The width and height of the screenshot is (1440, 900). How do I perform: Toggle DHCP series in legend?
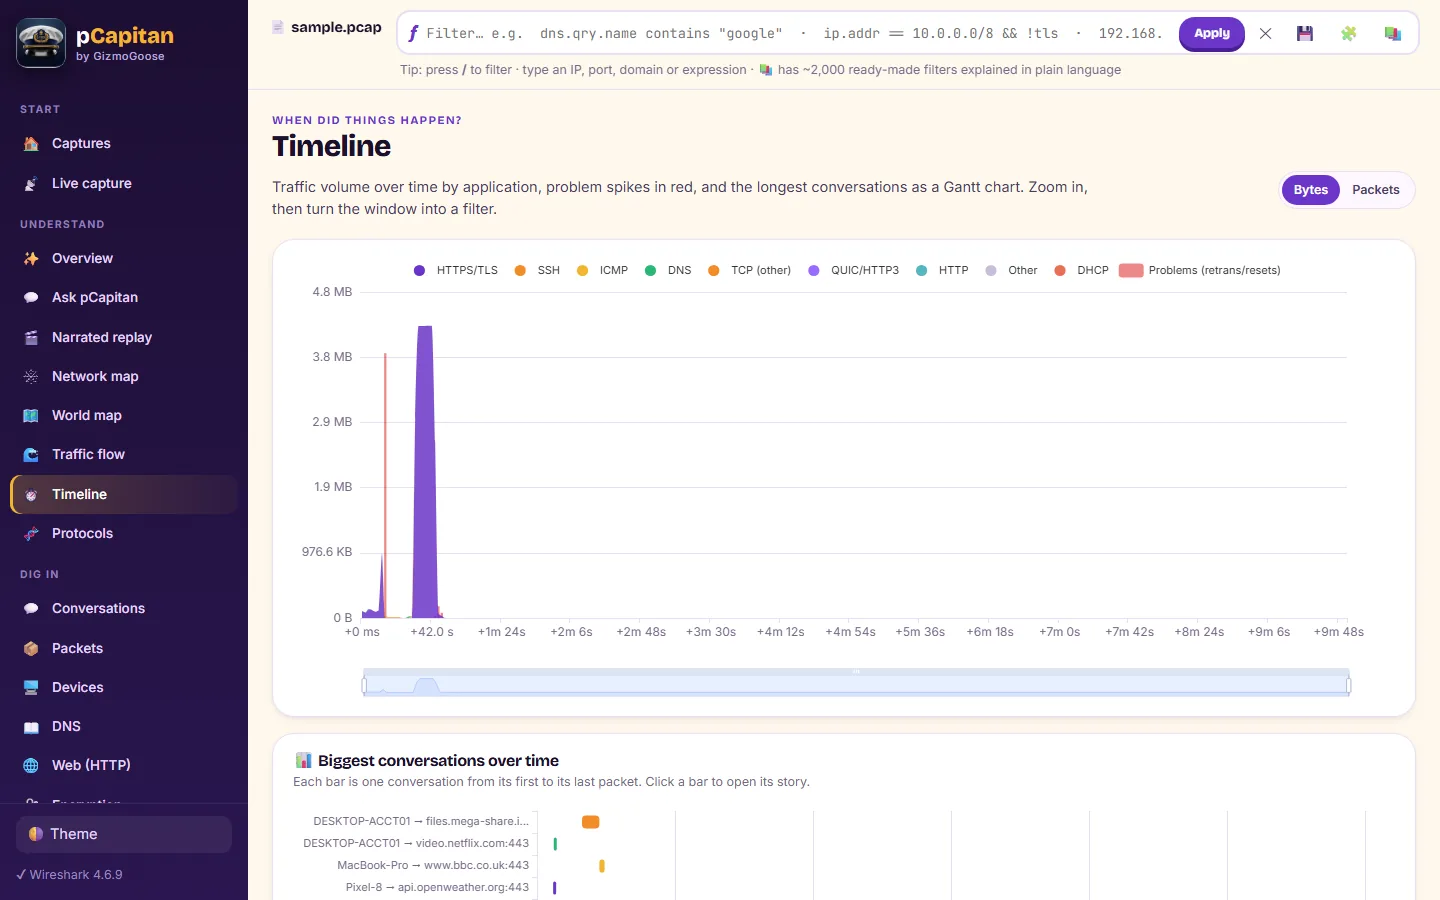click(x=1081, y=271)
